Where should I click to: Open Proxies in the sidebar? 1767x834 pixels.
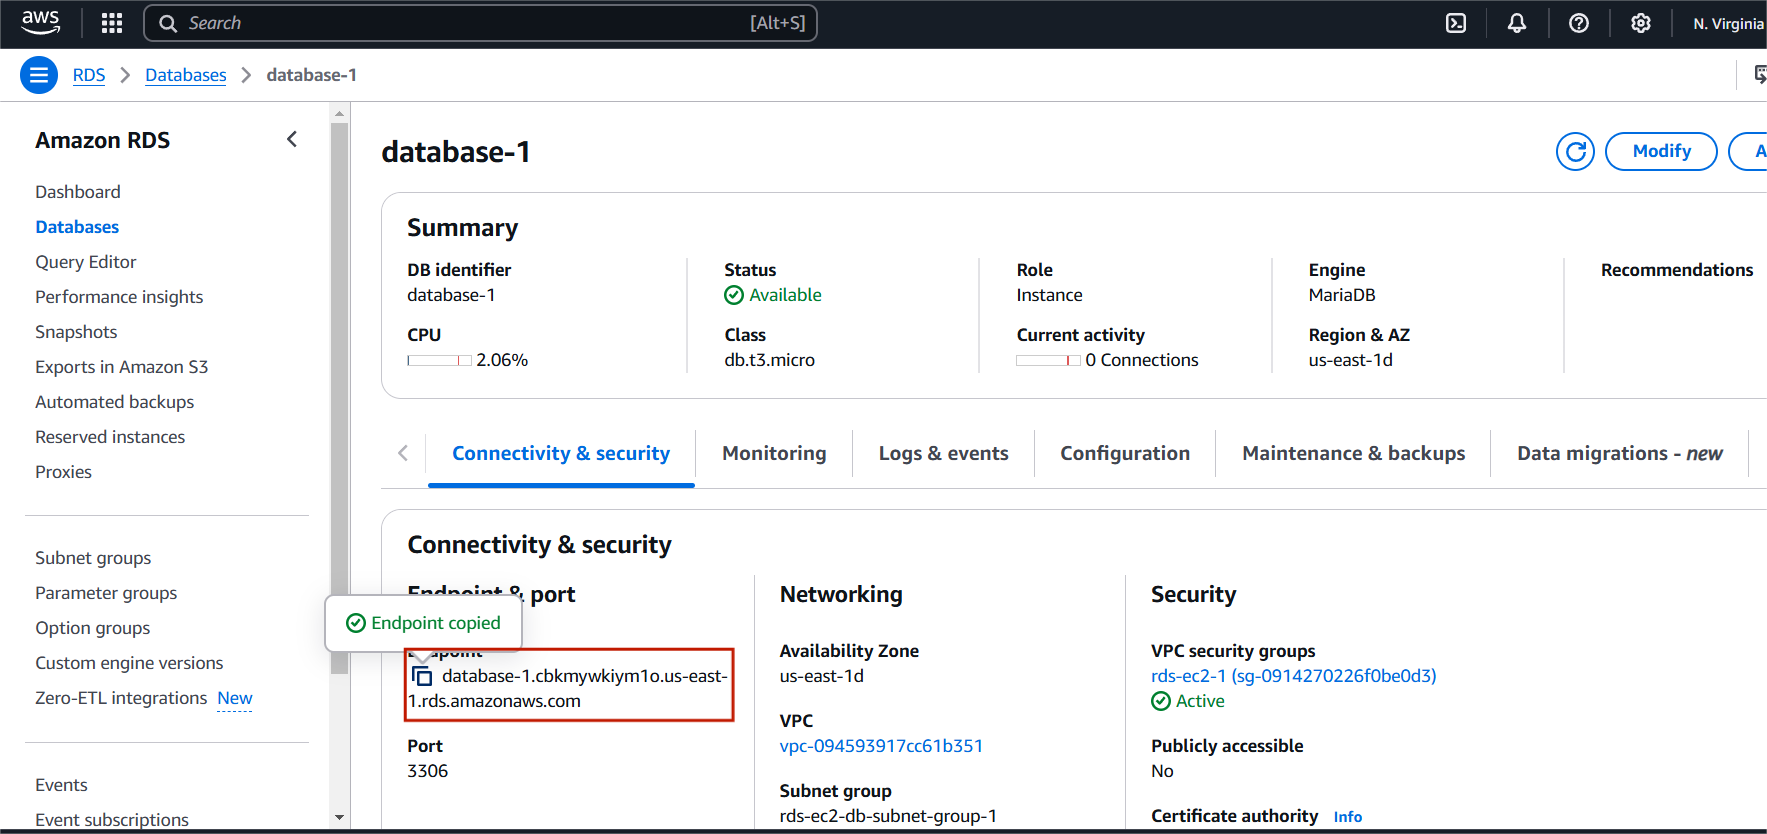63,471
